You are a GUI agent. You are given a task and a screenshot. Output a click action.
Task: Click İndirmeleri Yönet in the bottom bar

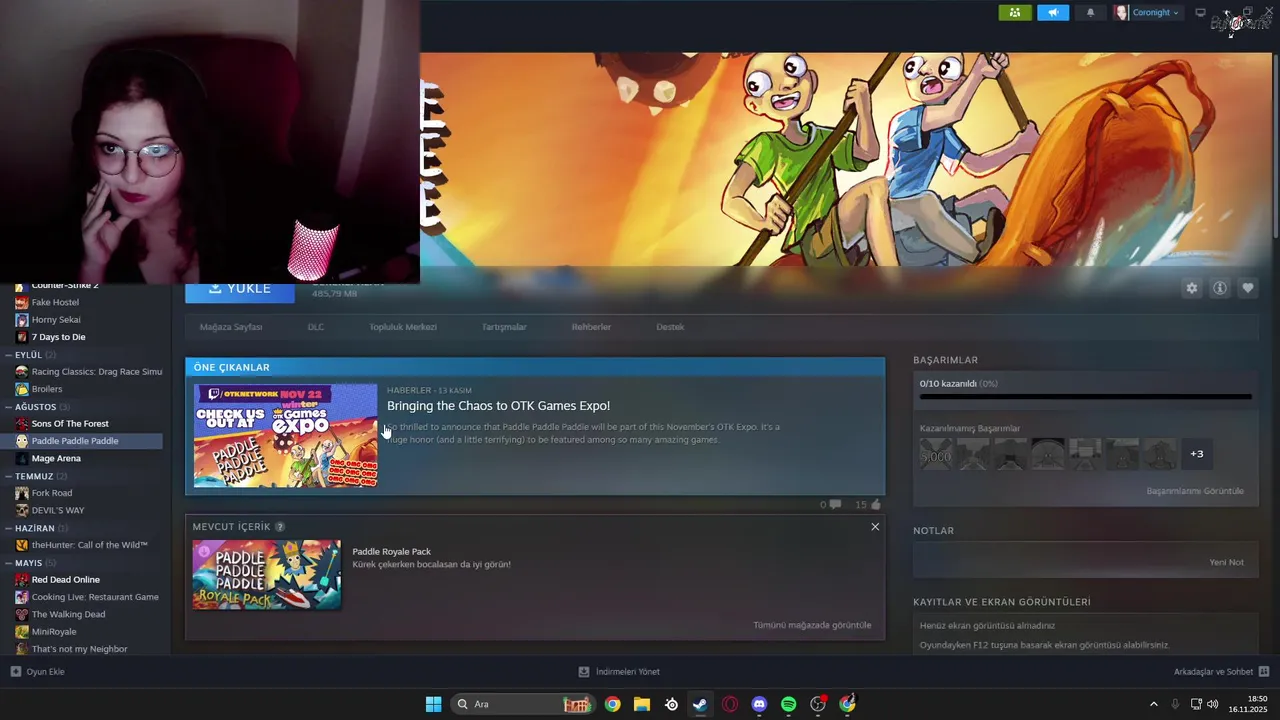(x=619, y=672)
